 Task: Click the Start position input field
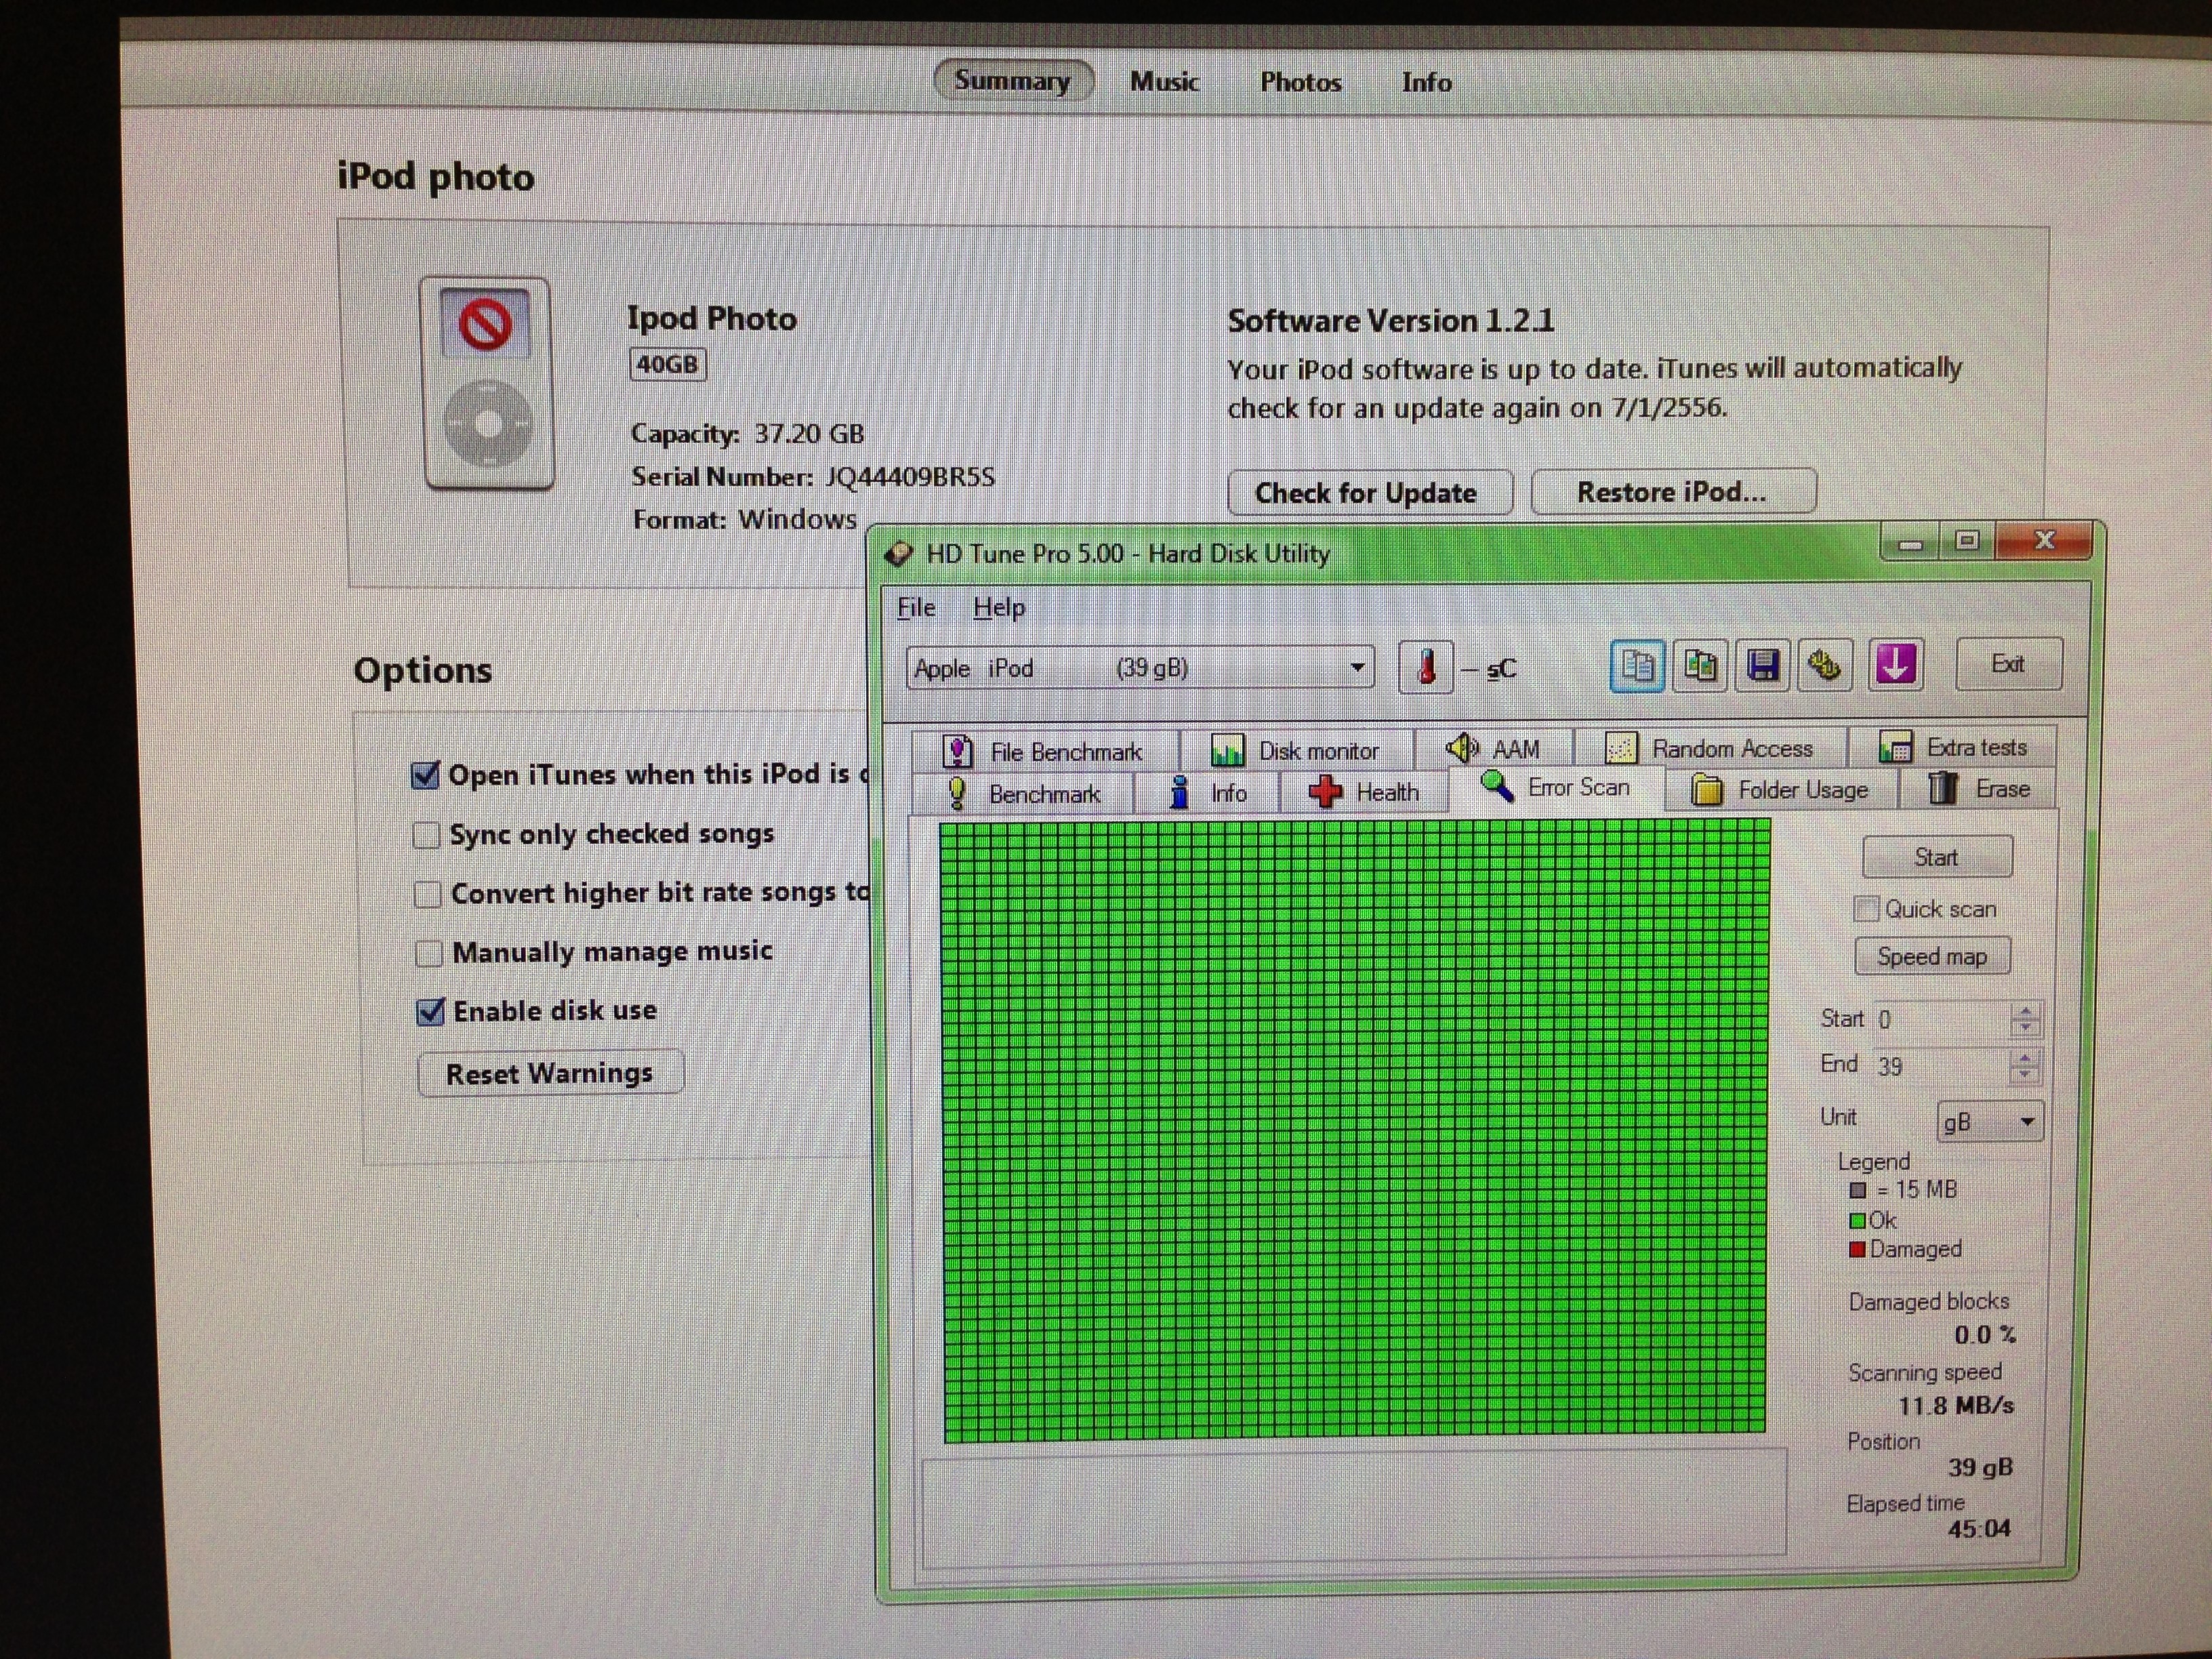coord(1942,1019)
